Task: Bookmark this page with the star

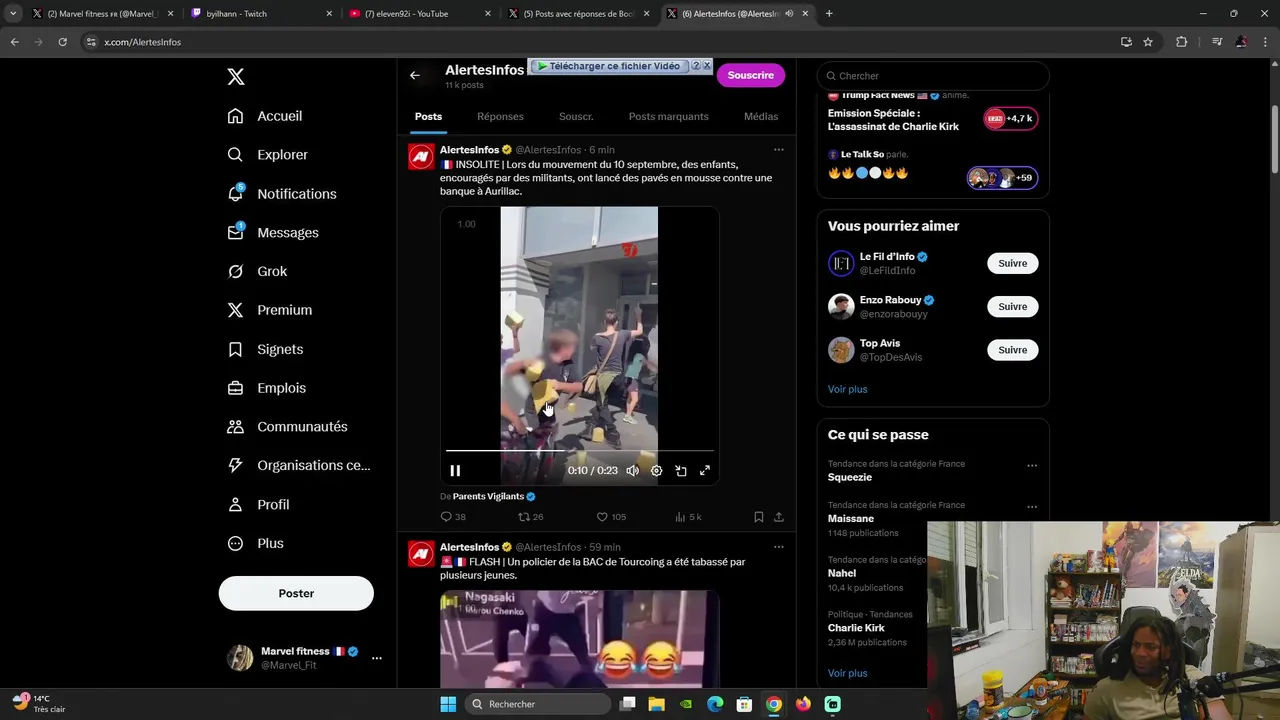Action: click(1148, 42)
